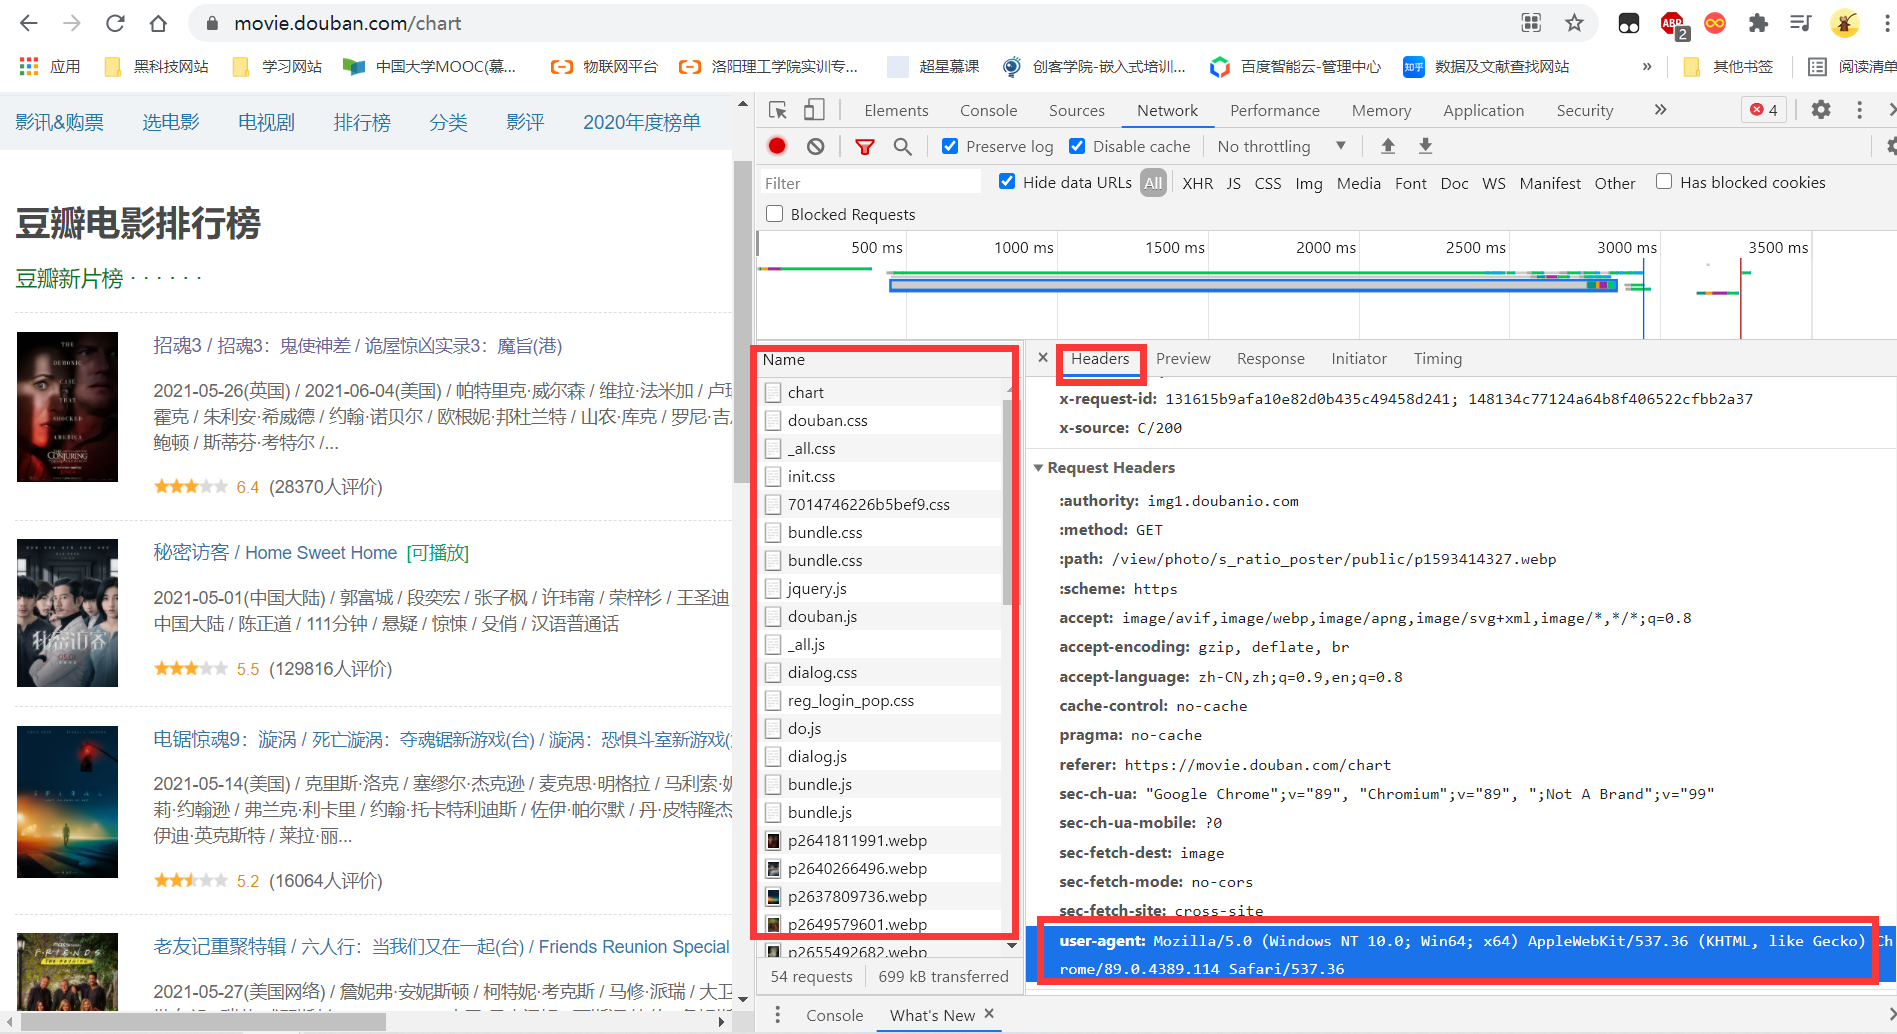Open DevTools settings gear
This screenshot has height=1034, width=1897.
(x=1821, y=110)
